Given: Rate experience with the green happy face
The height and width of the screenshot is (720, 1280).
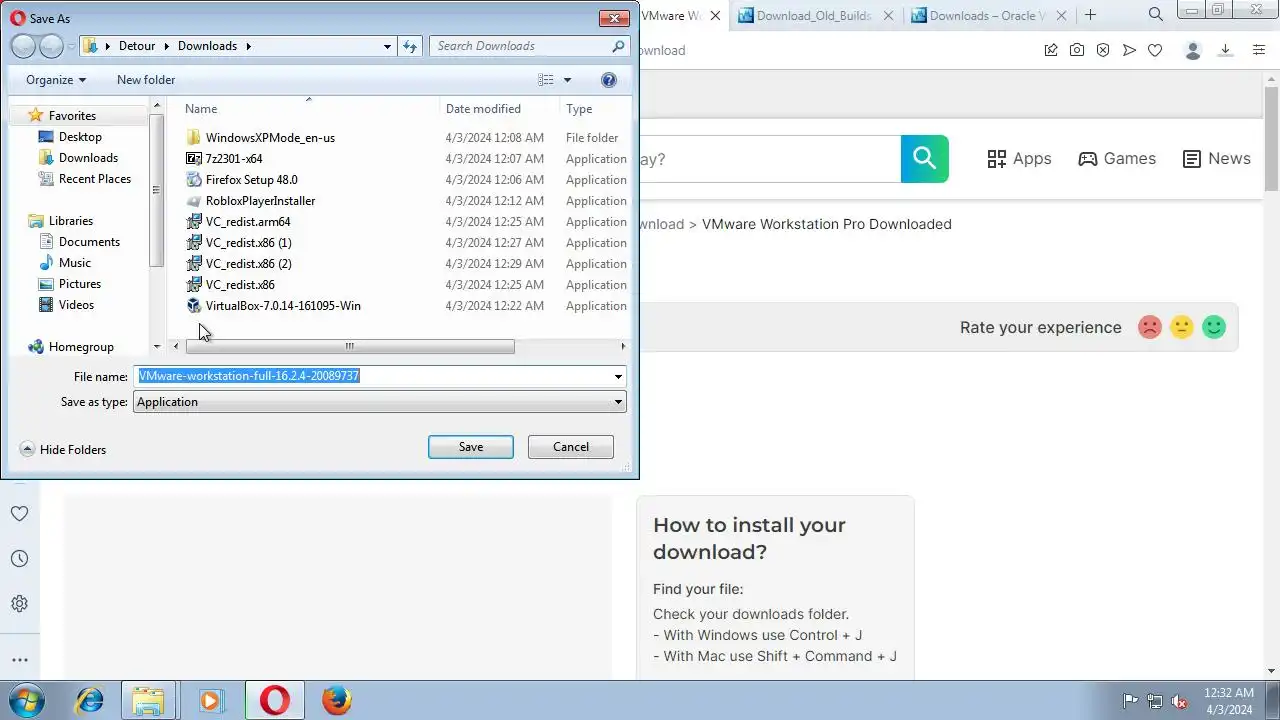Looking at the screenshot, I should (1214, 327).
